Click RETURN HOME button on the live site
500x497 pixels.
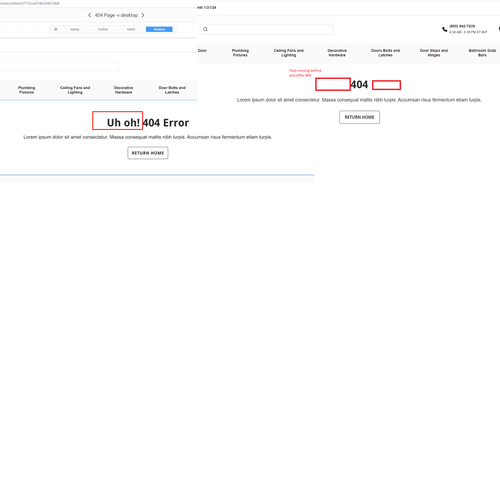pyautogui.click(x=359, y=117)
